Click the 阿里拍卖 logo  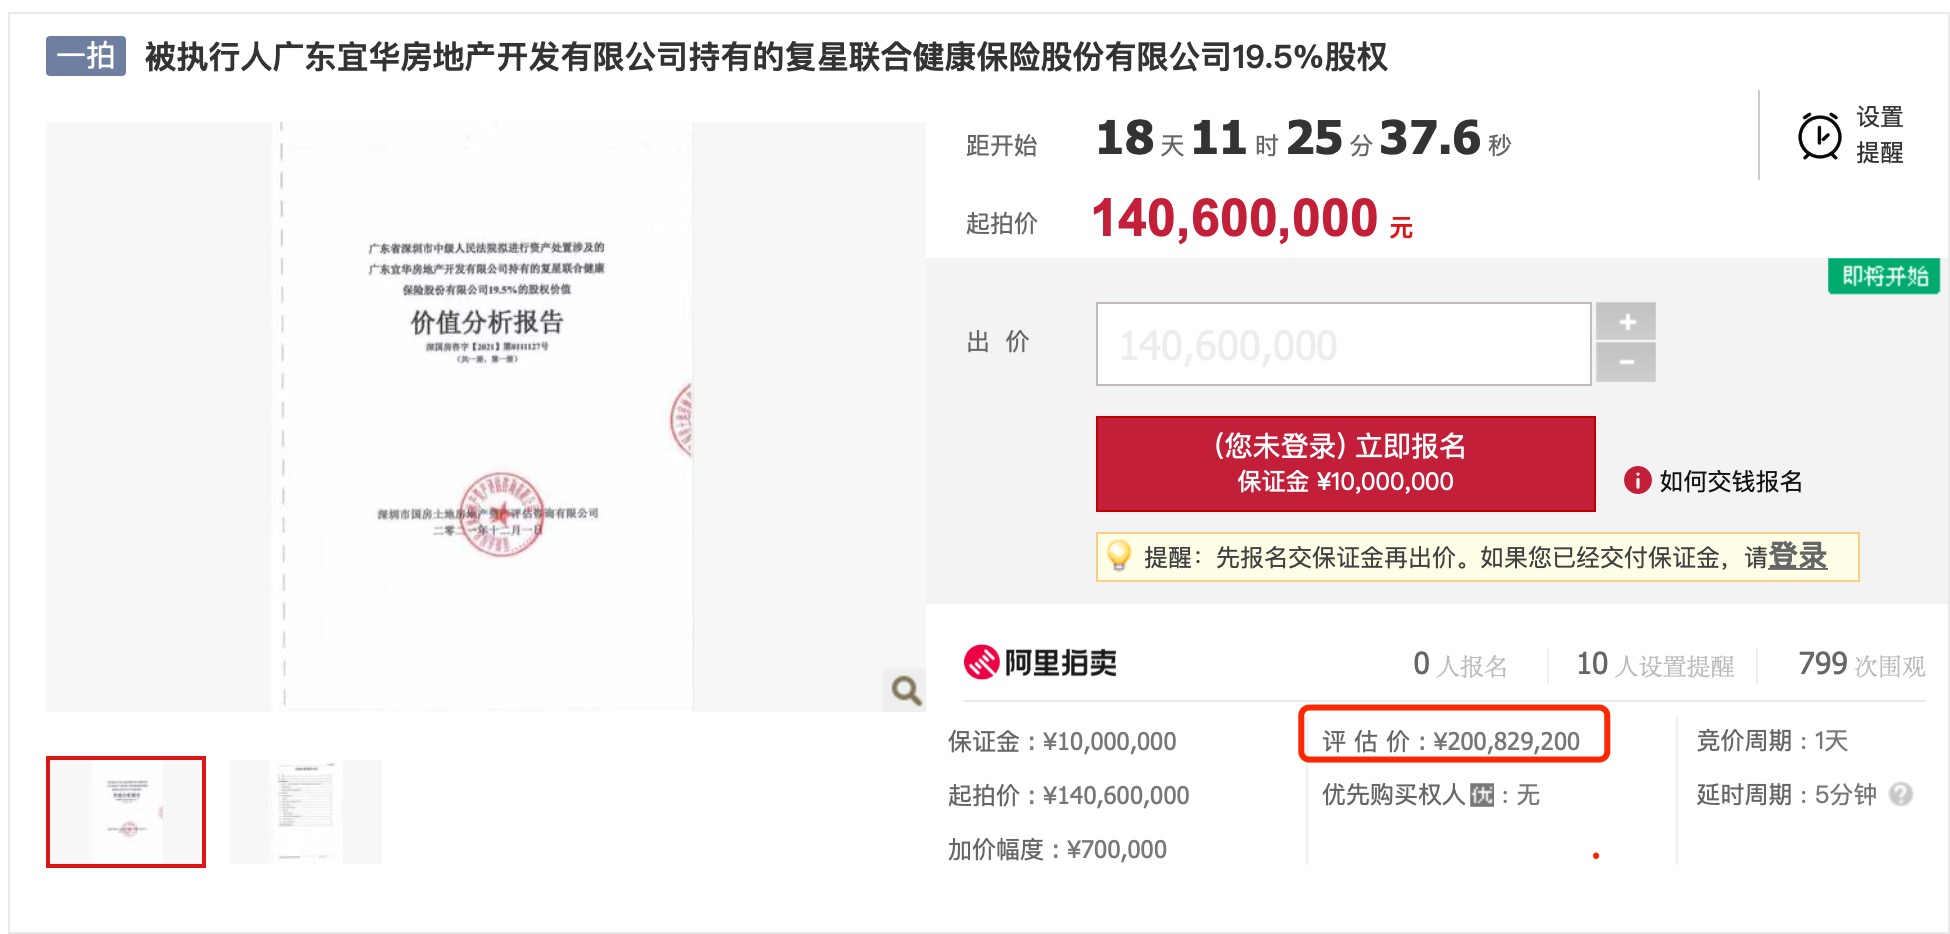pyautogui.click(x=1040, y=662)
